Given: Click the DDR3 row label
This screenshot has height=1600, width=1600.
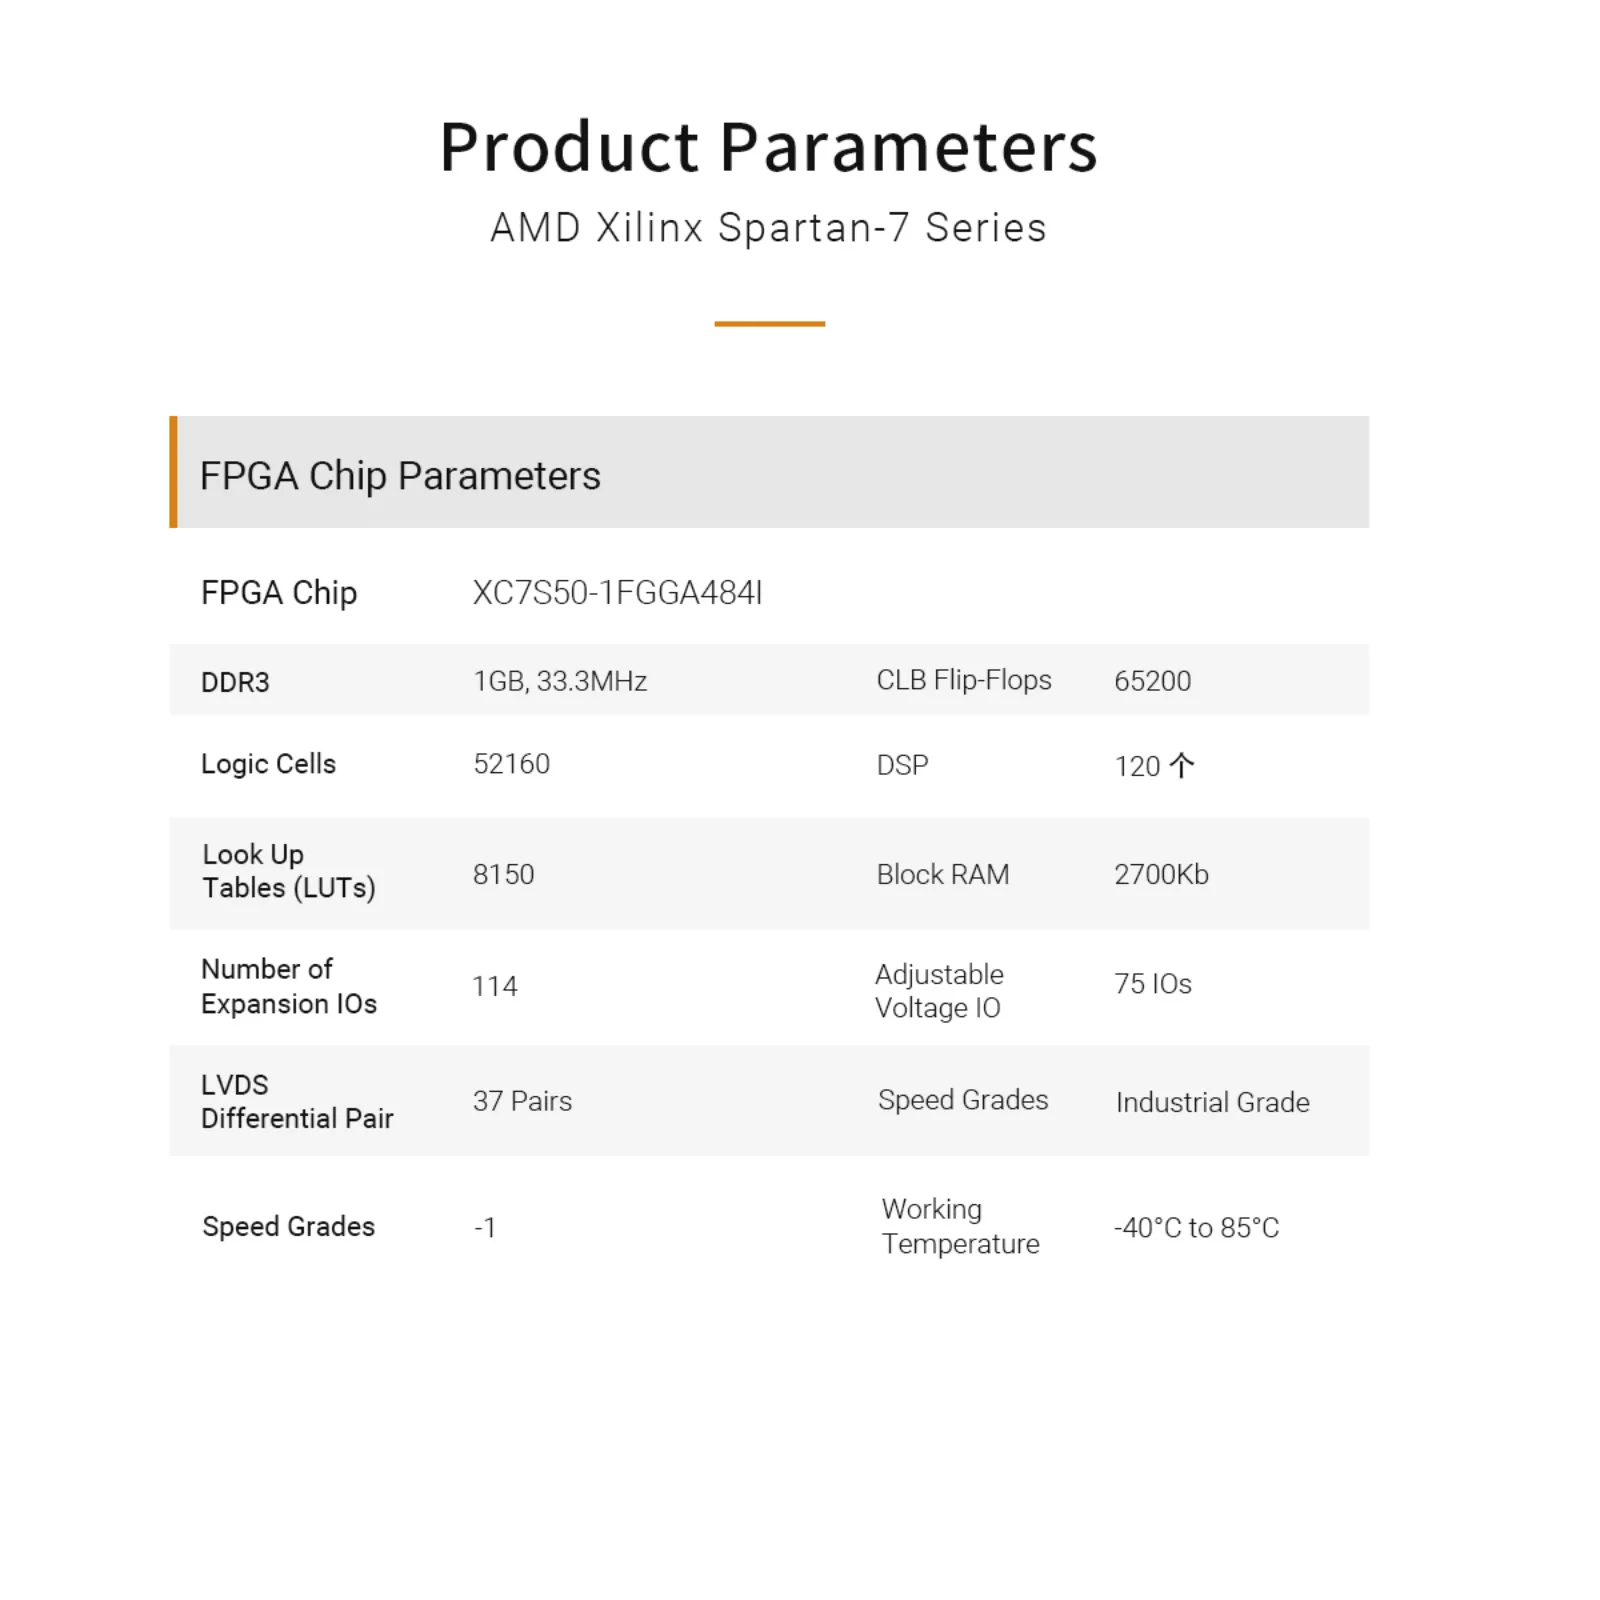Looking at the screenshot, I should pos(235,682).
